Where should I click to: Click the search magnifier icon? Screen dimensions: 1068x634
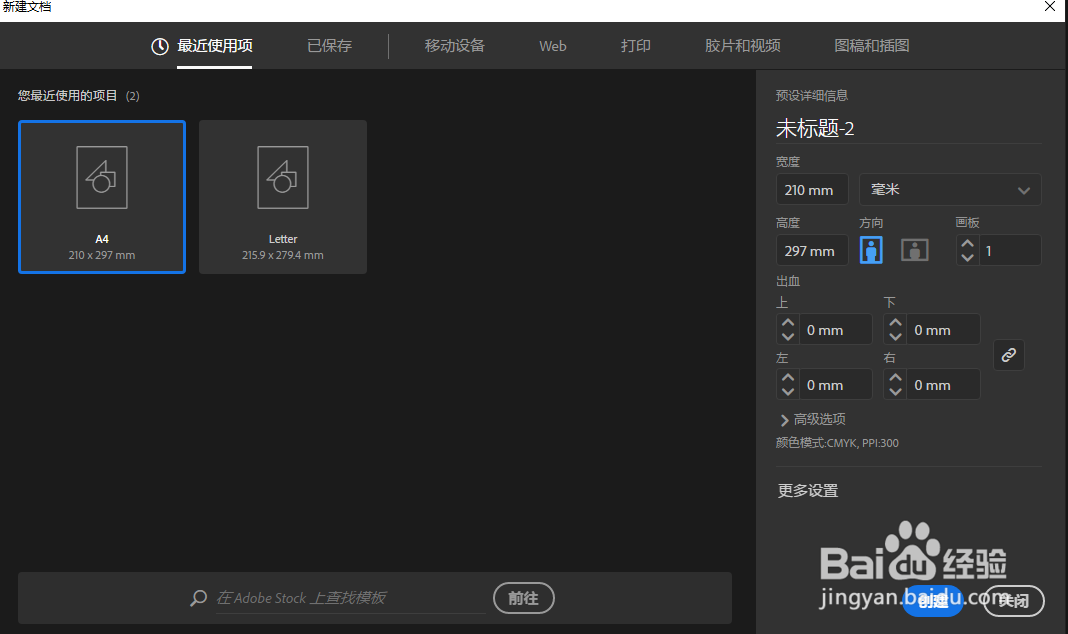pyautogui.click(x=198, y=598)
